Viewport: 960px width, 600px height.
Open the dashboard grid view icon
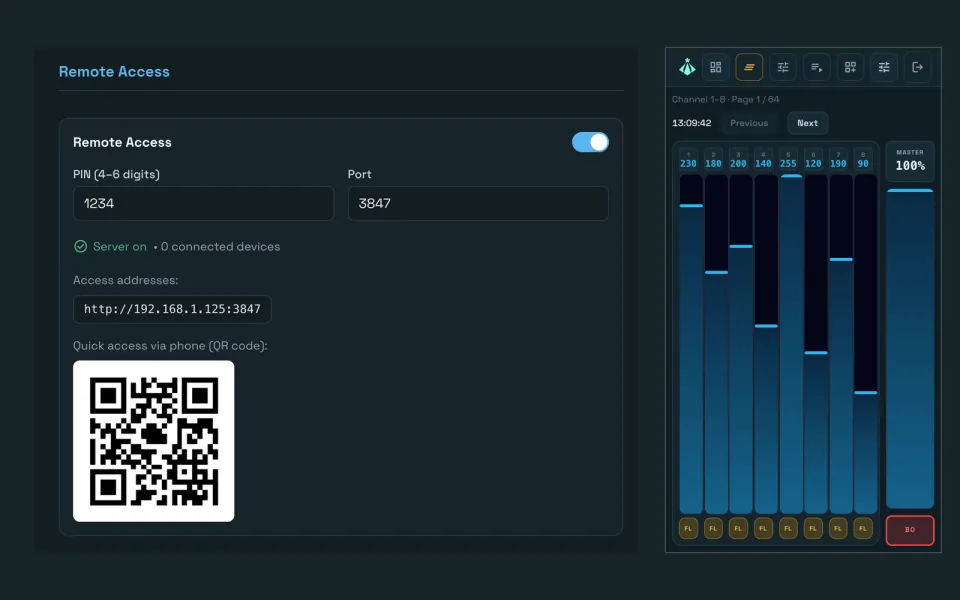715,67
